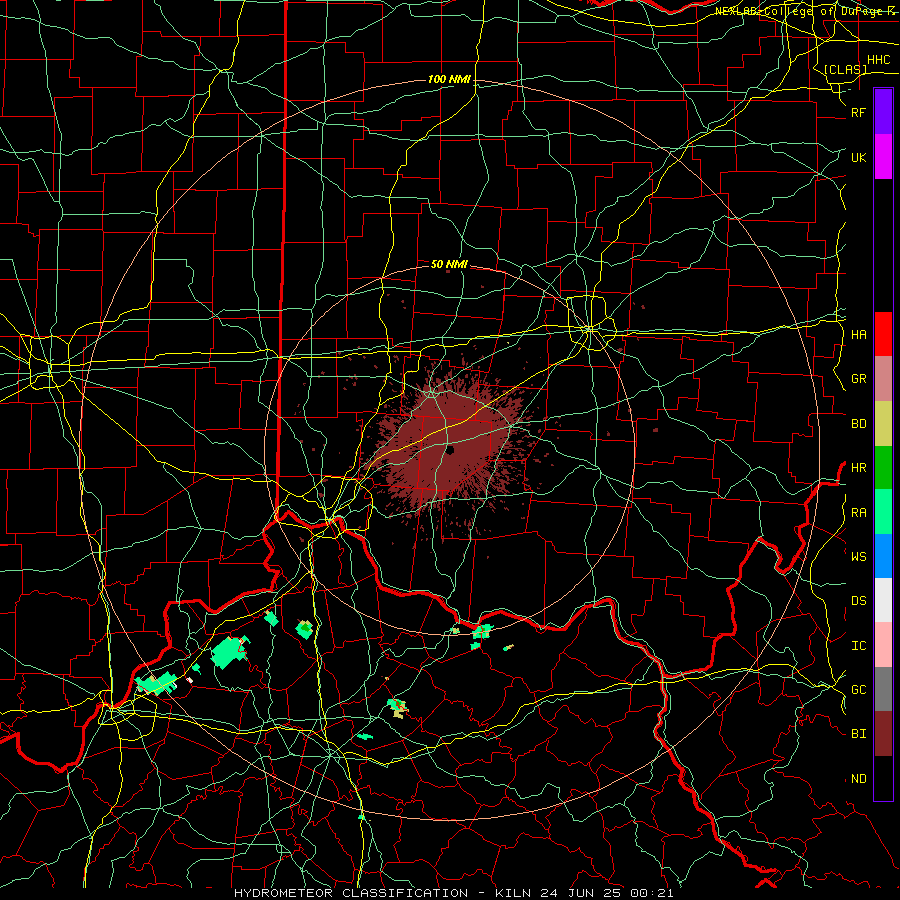The width and height of the screenshot is (900, 900).
Task: Click the "ND" legend label text
Action: point(859,779)
